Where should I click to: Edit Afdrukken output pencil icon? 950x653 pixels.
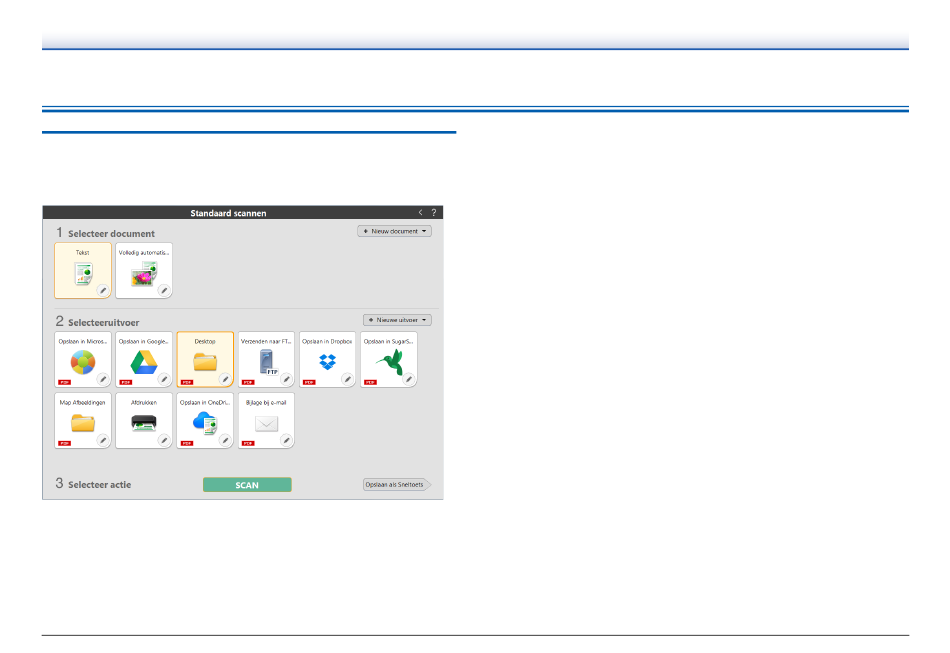(164, 440)
